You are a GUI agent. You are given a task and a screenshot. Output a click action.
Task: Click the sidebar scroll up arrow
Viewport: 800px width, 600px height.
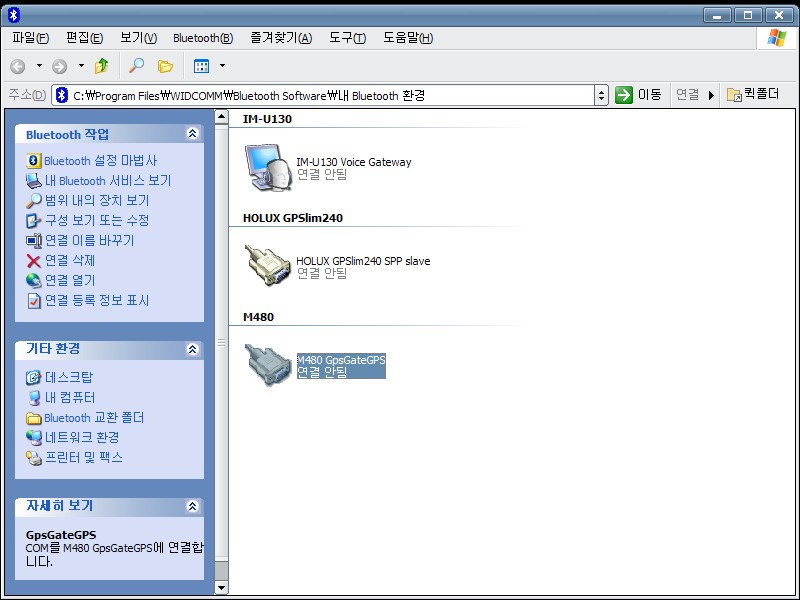221,117
